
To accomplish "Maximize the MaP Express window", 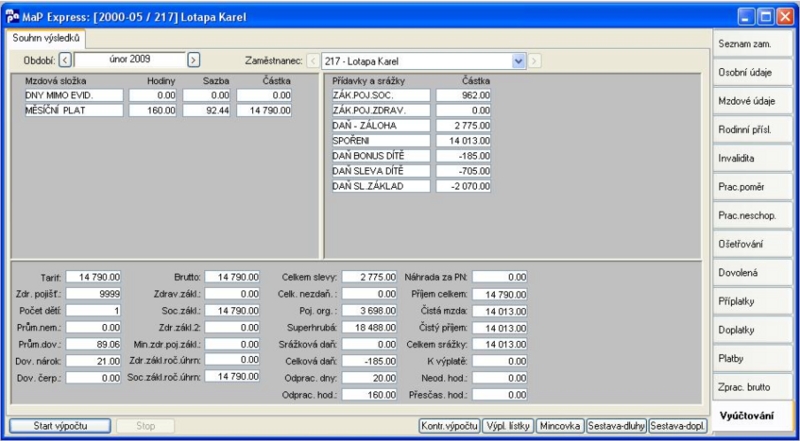I will (x=765, y=17).
